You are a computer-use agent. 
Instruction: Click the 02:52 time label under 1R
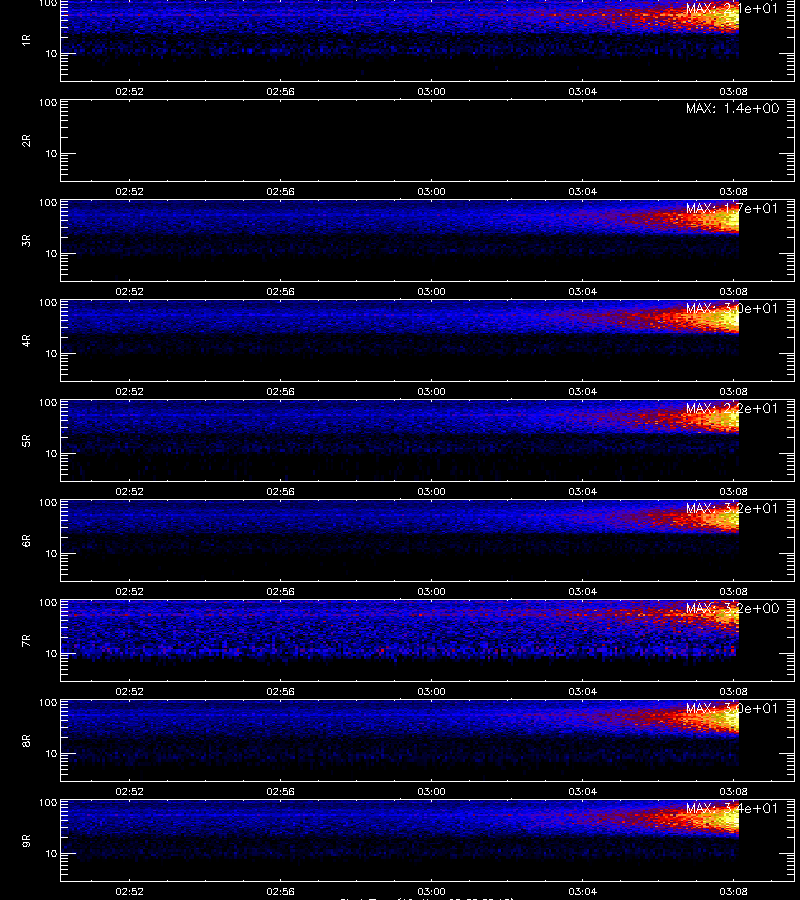[x=129, y=91]
